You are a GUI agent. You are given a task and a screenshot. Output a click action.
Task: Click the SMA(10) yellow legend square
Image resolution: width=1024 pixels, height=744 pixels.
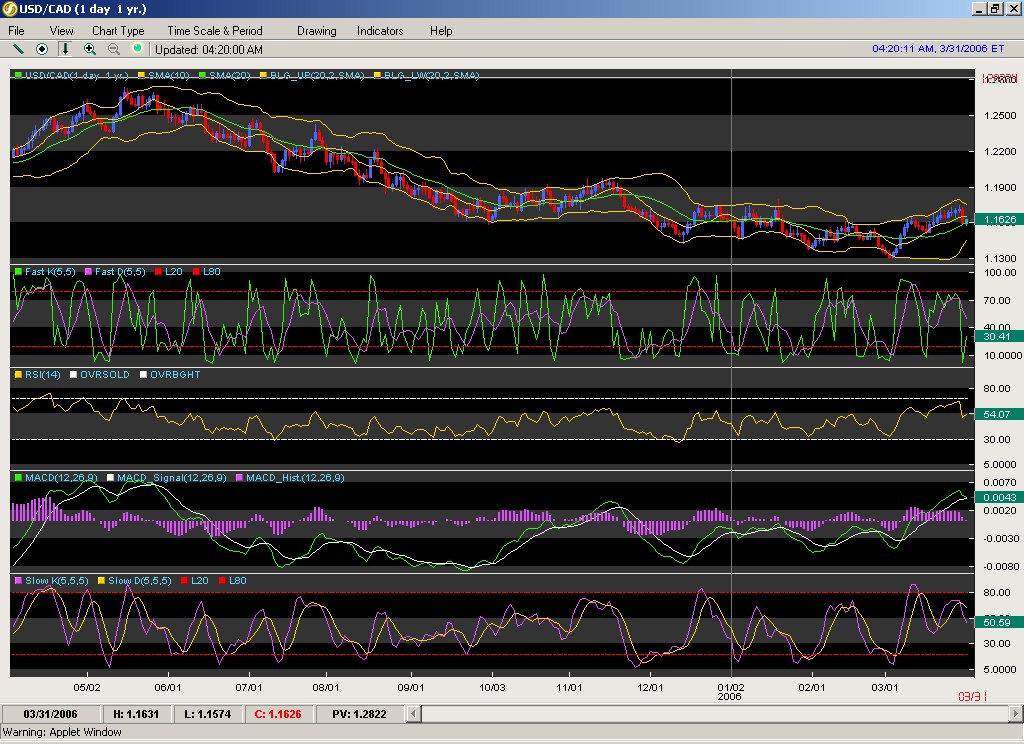pos(141,75)
